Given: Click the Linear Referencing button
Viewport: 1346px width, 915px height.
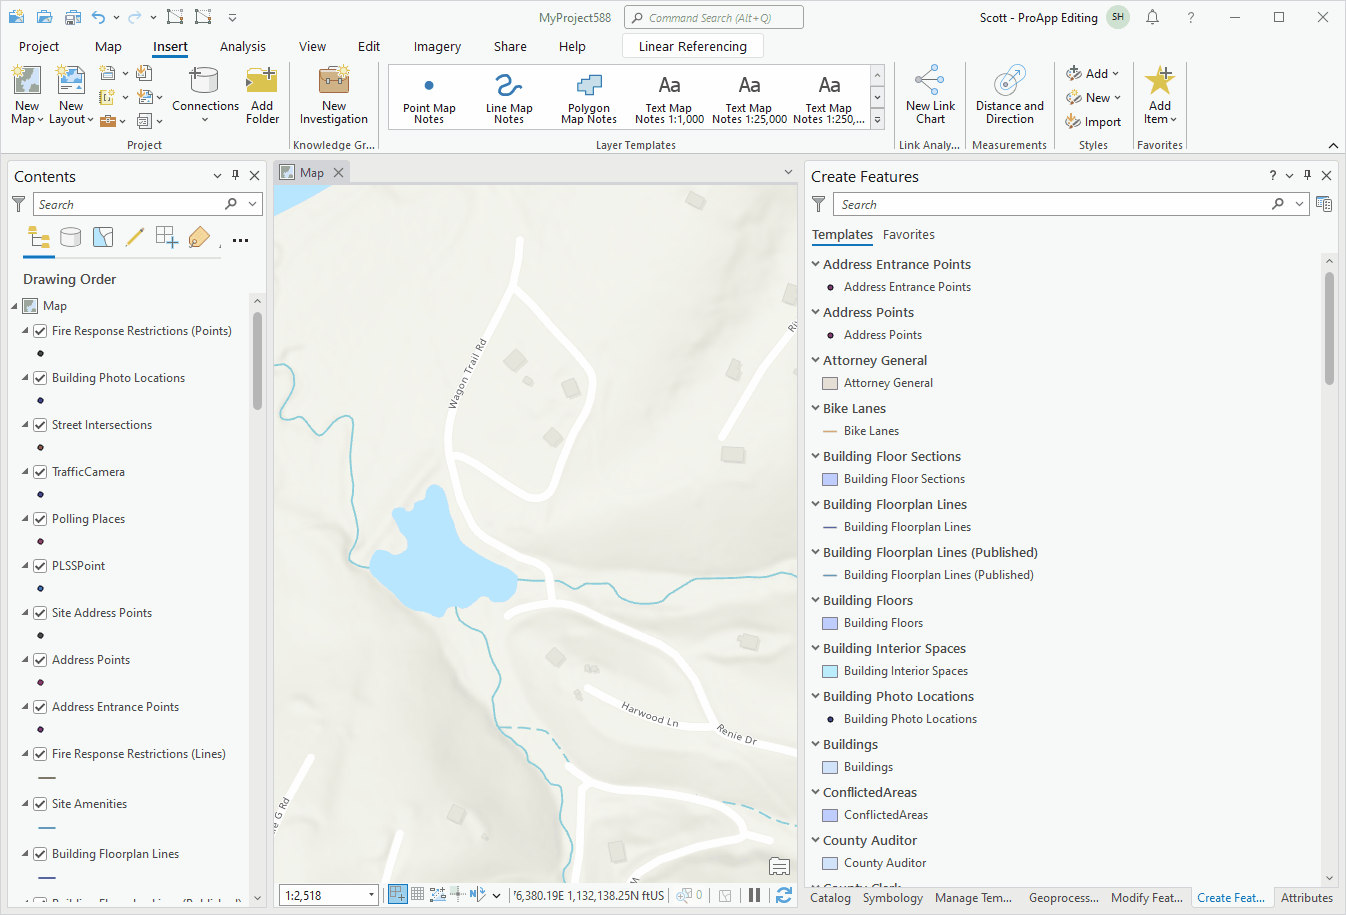Looking at the screenshot, I should click(x=692, y=46).
